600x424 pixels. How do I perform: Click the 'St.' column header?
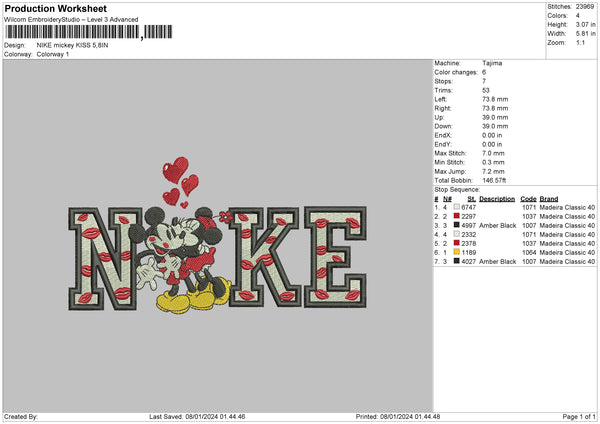tap(472, 199)
